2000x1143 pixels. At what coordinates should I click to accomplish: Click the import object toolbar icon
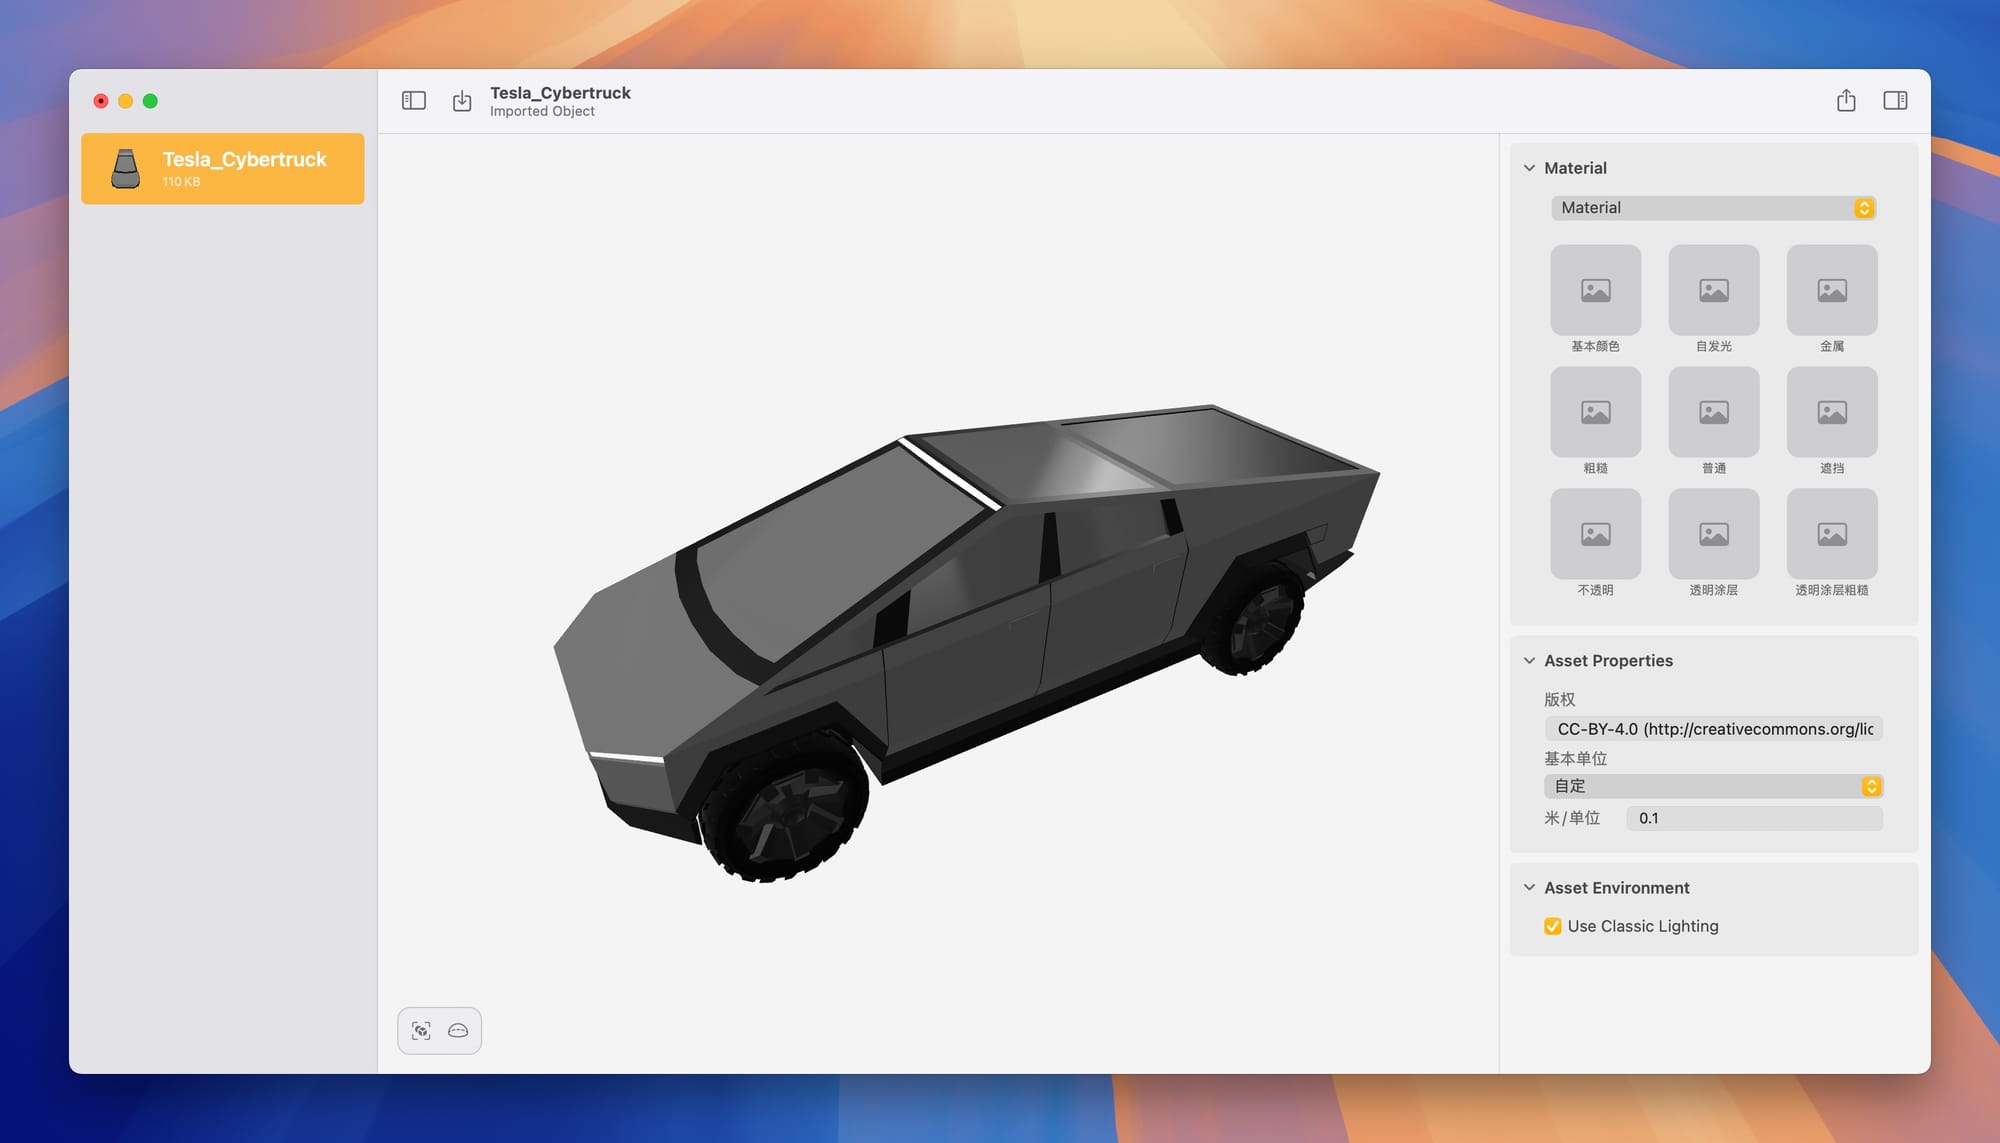point(462,101)
